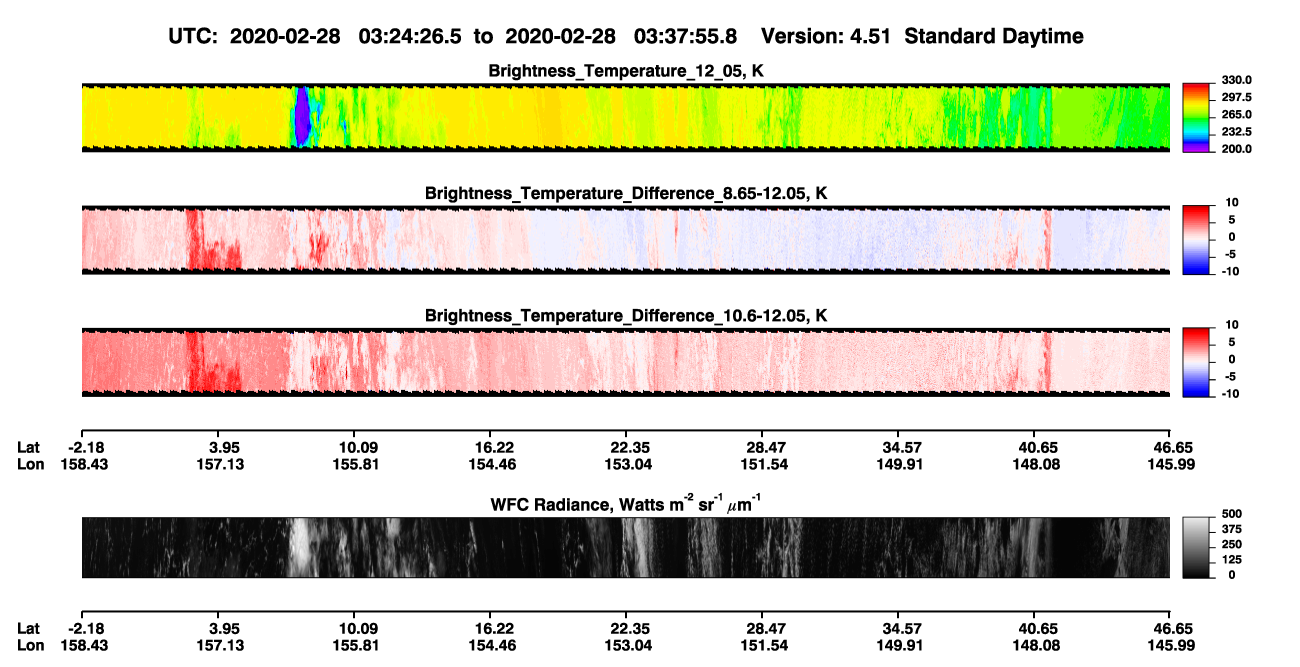This screenshot has width=1300, height=667.
Task: Click the 8.65-12.05 difference image strip
Action: 625,240
